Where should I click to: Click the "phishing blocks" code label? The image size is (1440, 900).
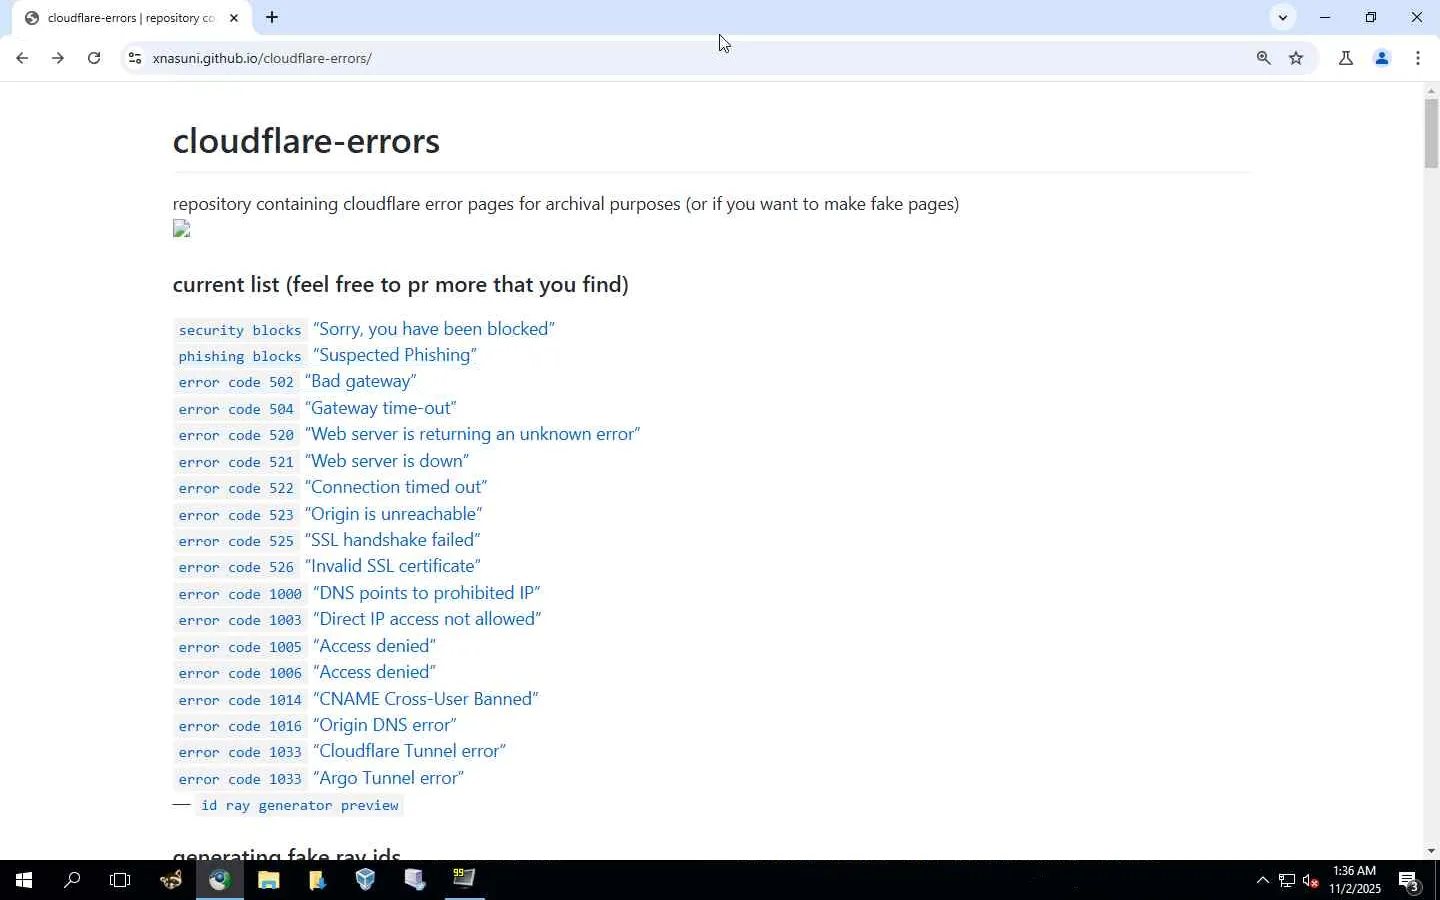coord(240,356)
